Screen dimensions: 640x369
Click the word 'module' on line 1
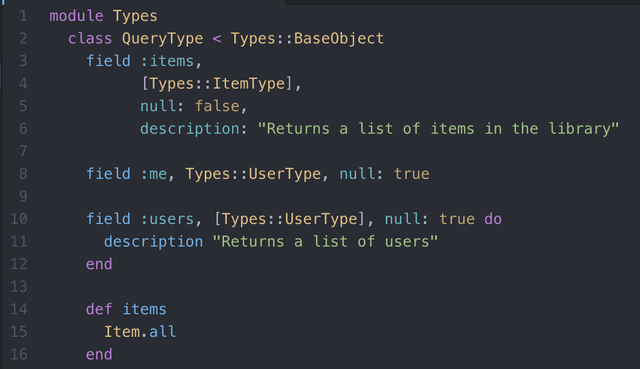tap(76, 16)
